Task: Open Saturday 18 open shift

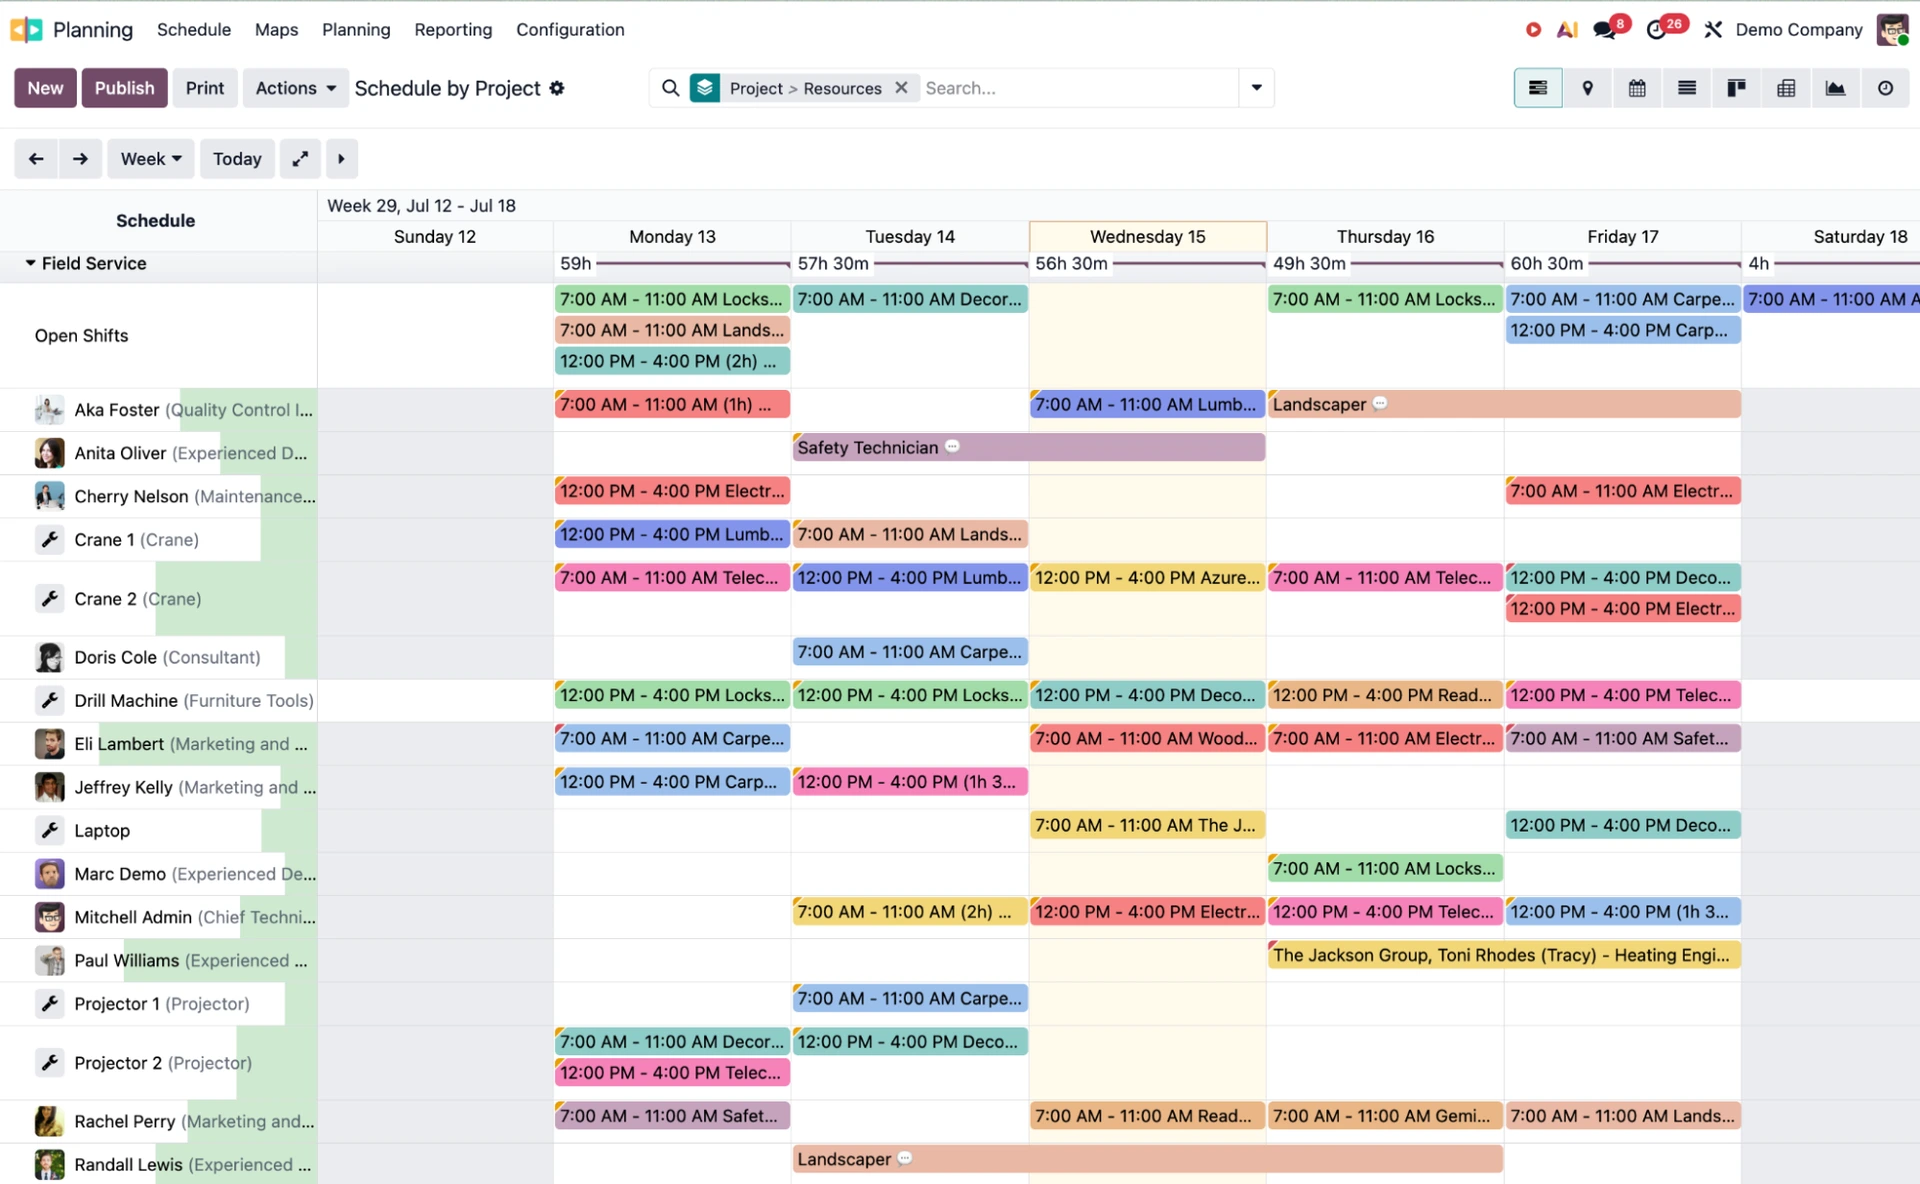Action: click(x=1832, y=299)
